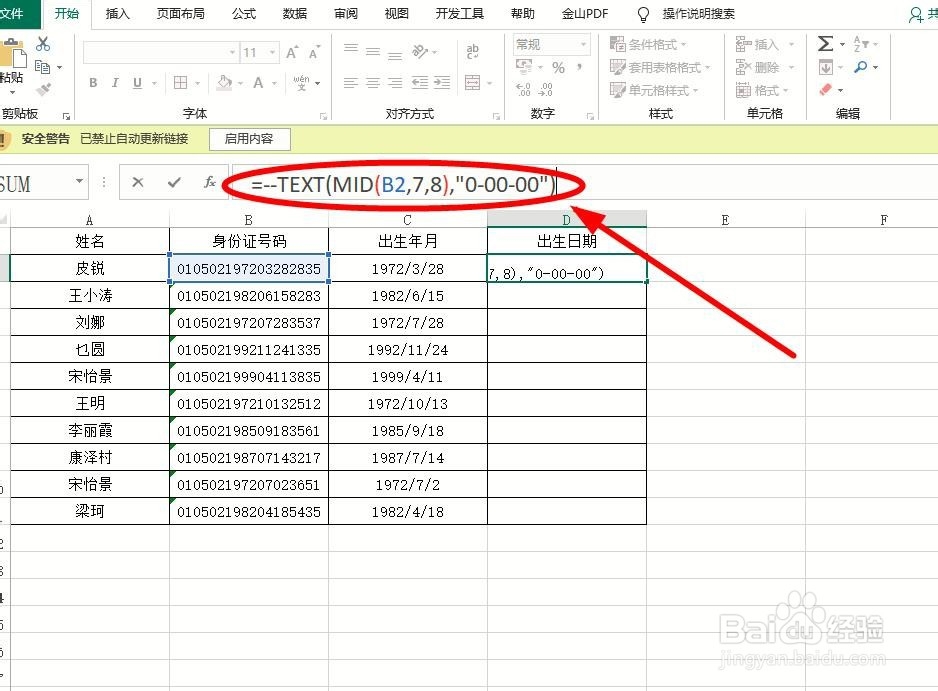Open the 金山PDF tab
The image size is (938, 691).
click(x=584, y=14)
